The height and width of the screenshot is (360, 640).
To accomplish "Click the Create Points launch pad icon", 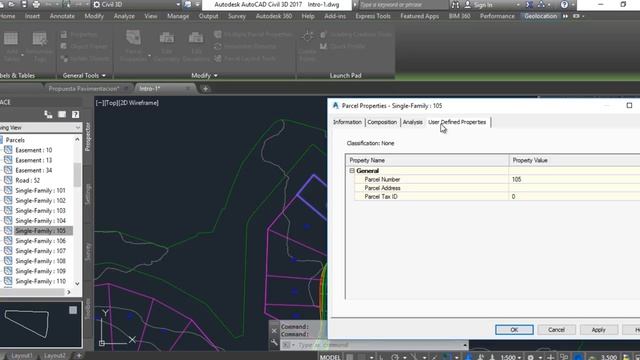I will (x=308, y=37).
